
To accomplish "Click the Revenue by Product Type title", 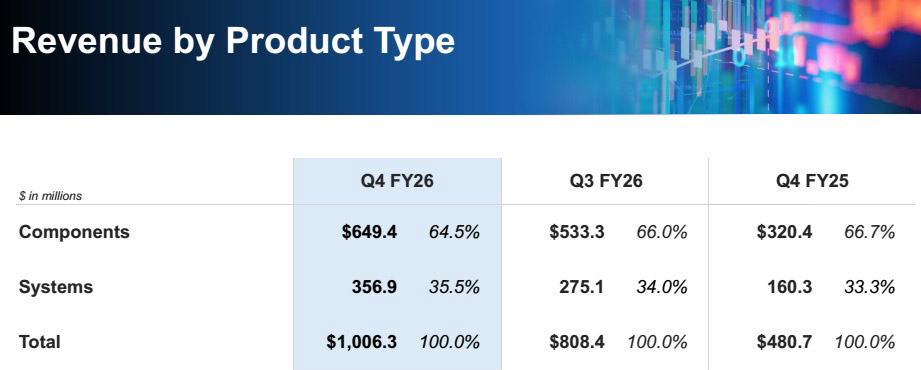I will click(233, 42).
